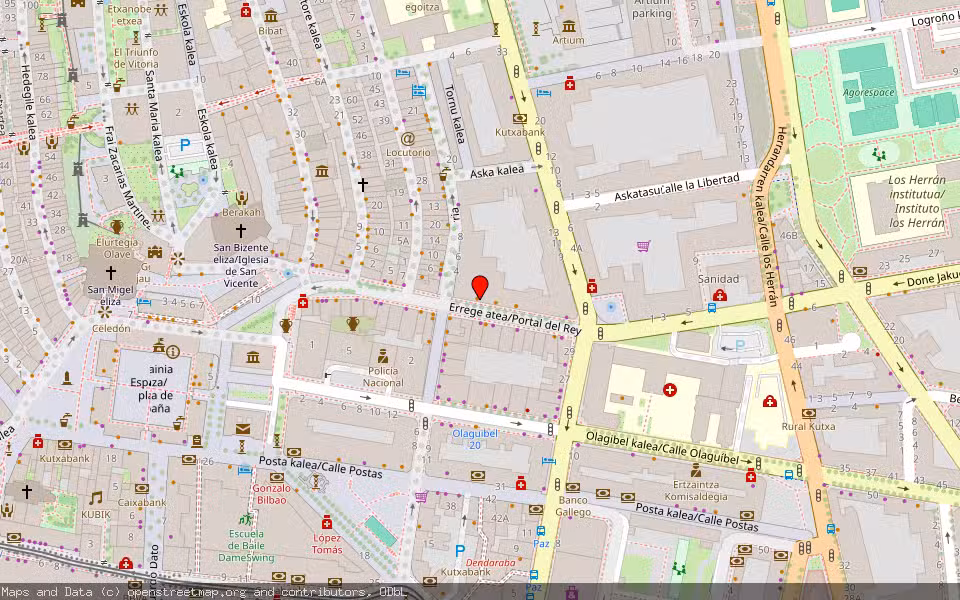
Task: Click the Locutorio @ internet cafe icon
Action: 408,138
